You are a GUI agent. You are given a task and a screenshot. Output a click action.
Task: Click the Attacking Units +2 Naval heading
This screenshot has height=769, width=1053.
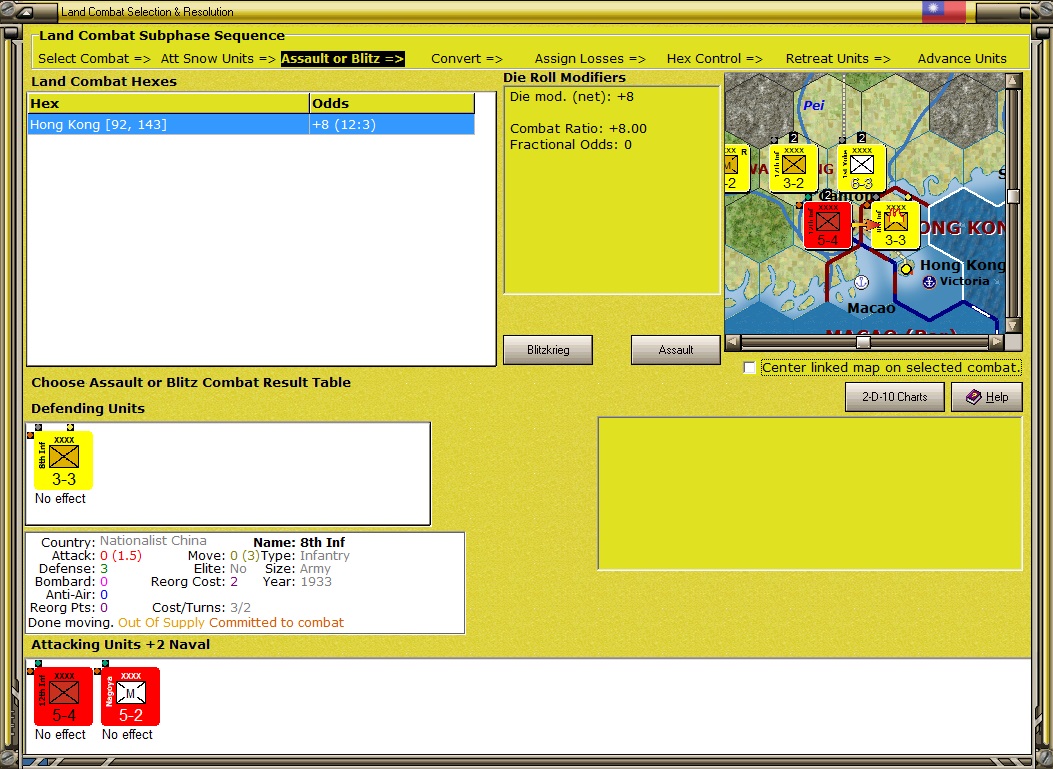point(121,644)
